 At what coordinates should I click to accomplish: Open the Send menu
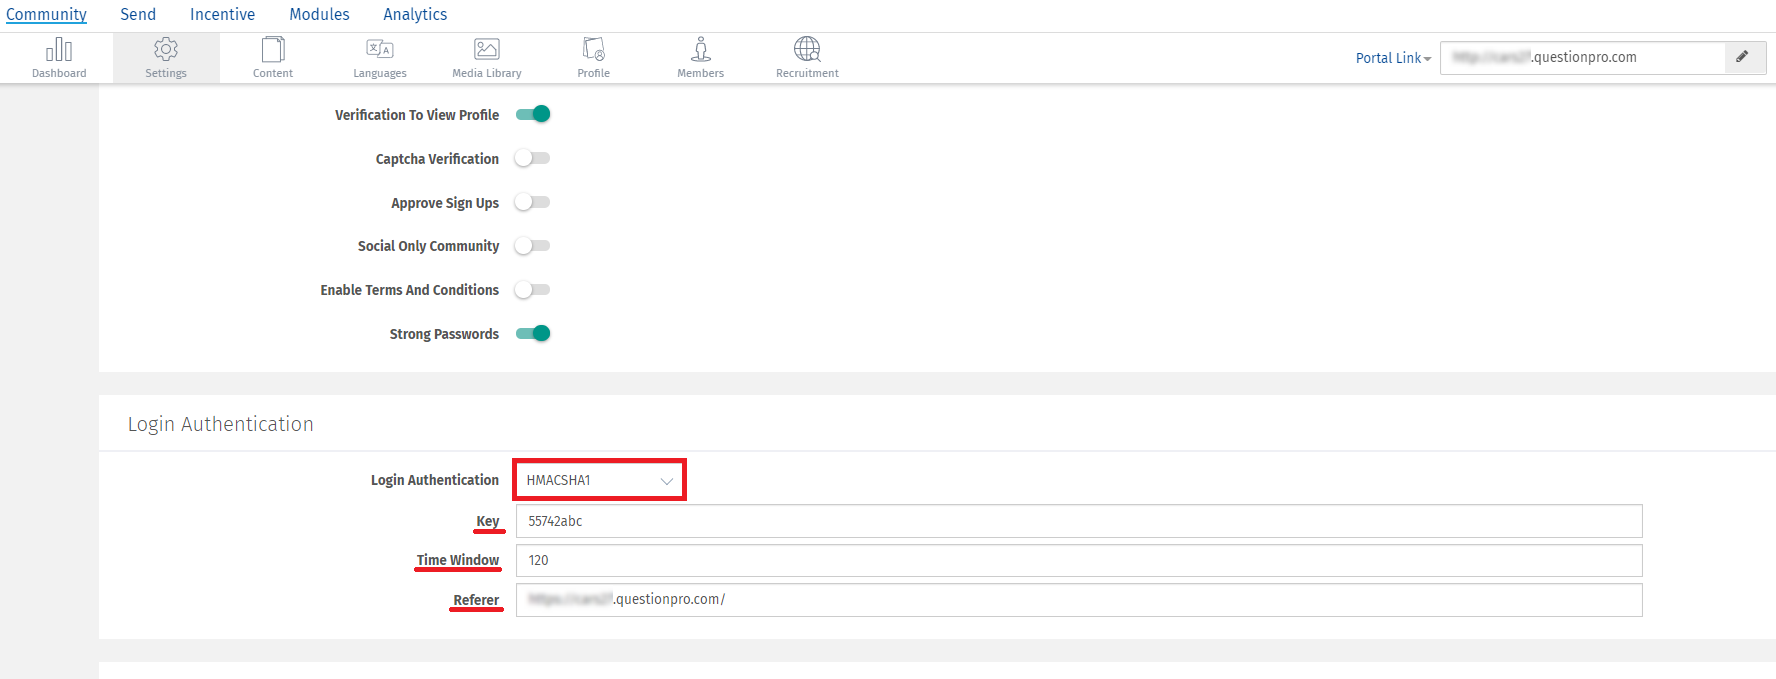coord(138,14)
